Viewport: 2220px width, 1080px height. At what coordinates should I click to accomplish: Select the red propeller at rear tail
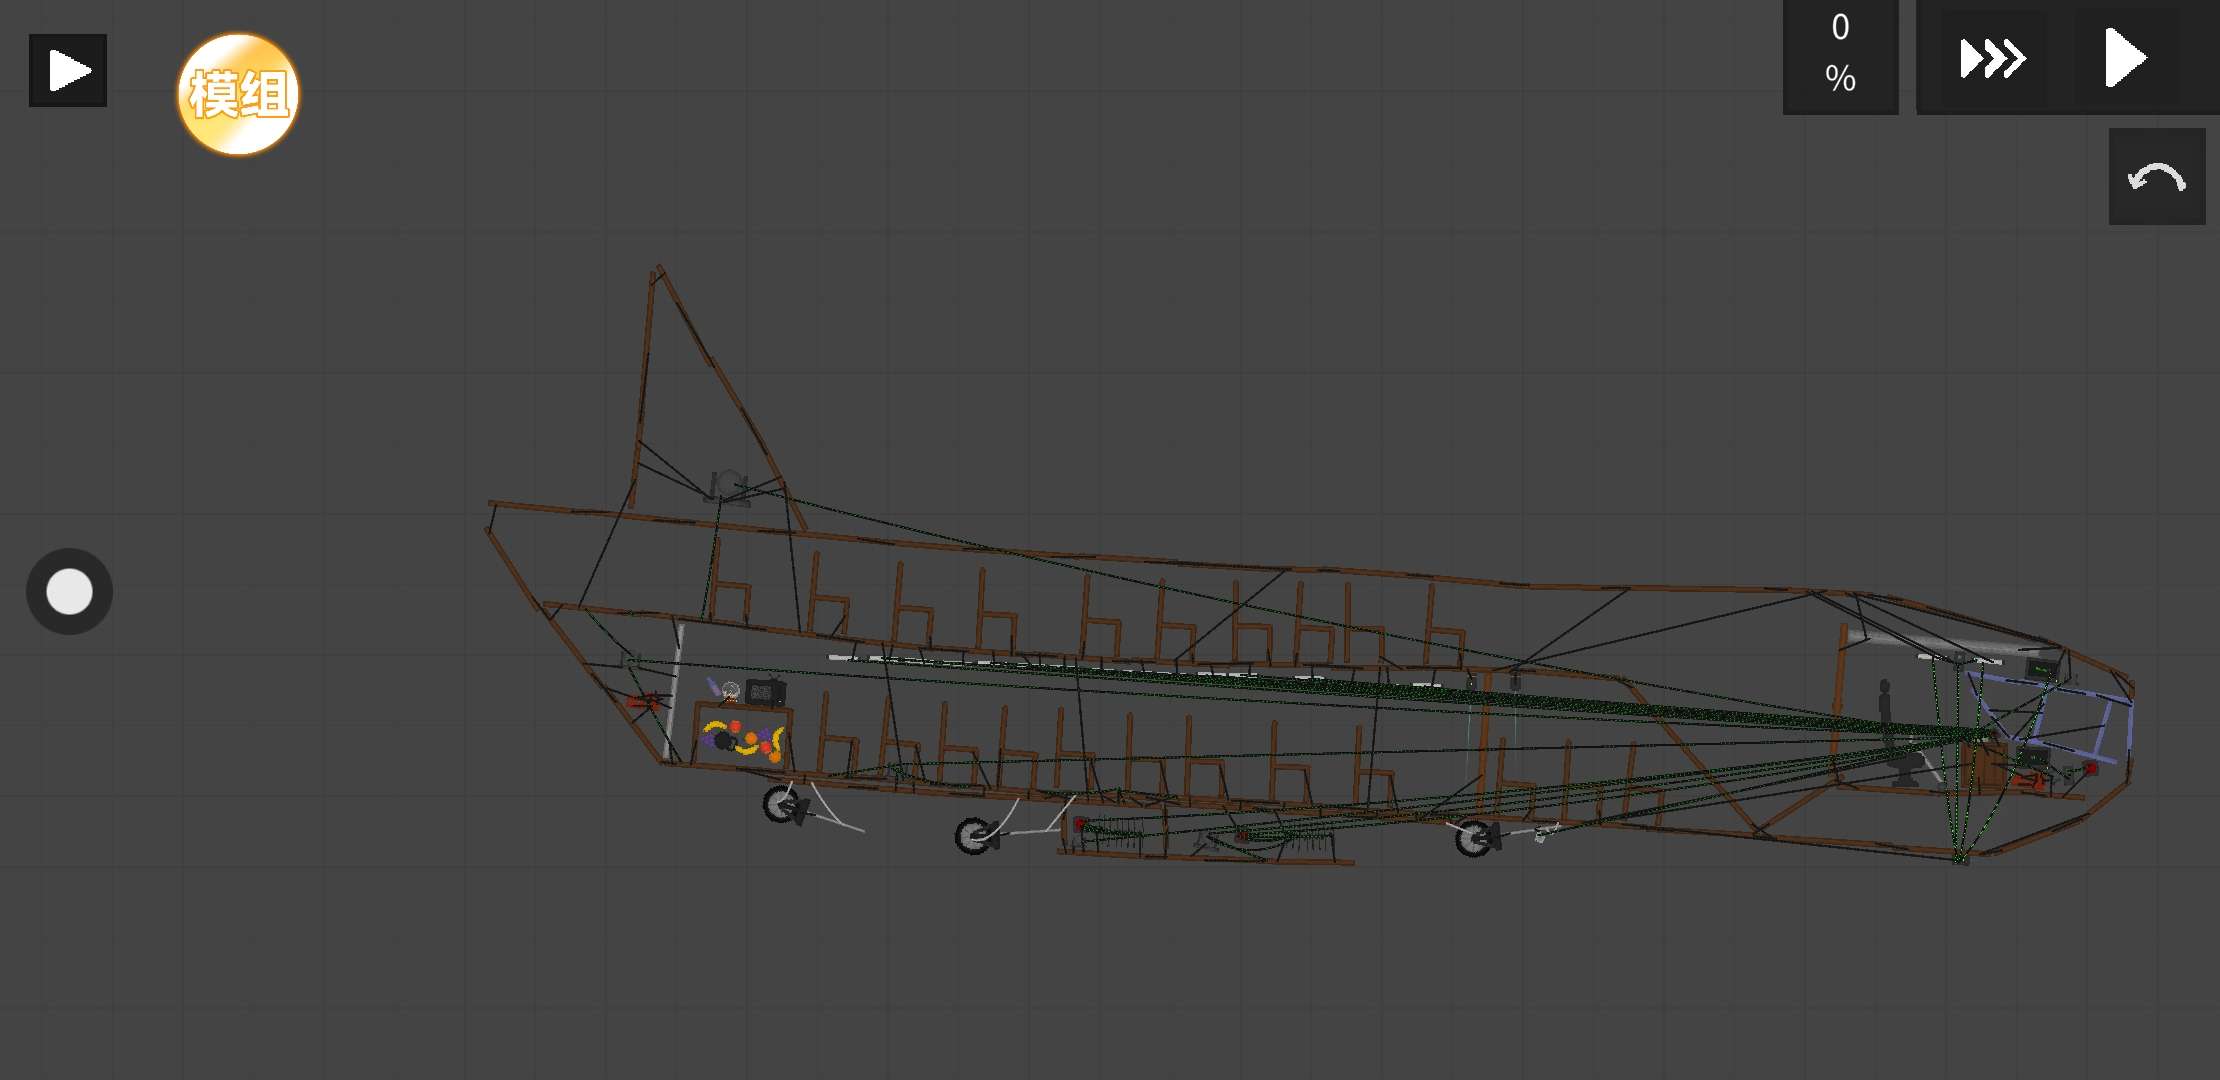pos(643,701)
